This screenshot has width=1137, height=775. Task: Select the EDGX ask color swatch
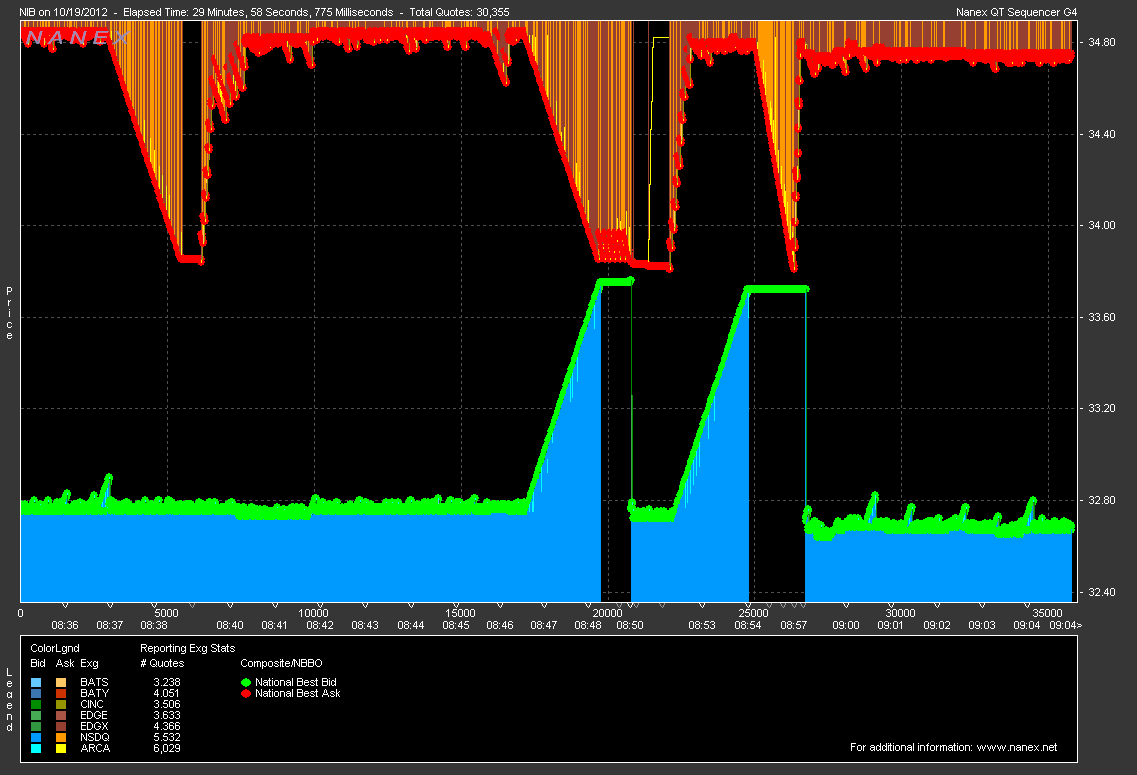pos(61,726)
